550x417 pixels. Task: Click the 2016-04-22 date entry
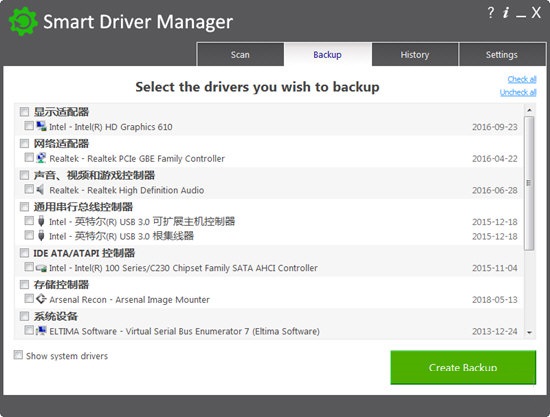coord(495,159)
